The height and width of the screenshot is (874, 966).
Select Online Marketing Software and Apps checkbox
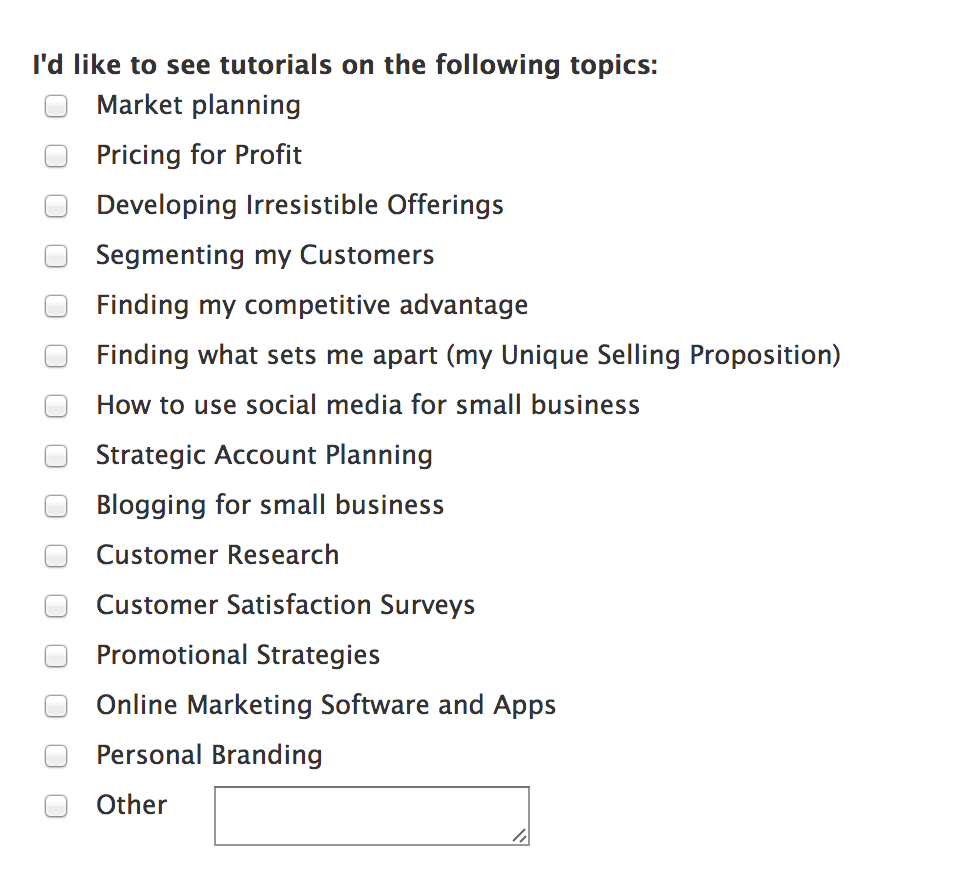tap(56, 706)
